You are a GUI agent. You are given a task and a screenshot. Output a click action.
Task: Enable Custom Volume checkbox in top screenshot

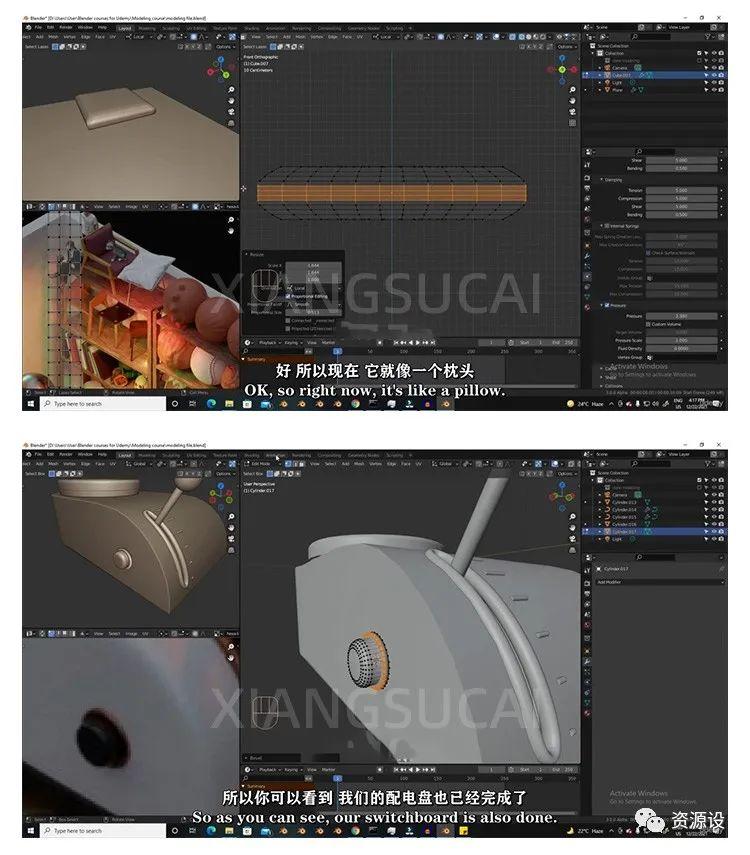tap(648, 324)
